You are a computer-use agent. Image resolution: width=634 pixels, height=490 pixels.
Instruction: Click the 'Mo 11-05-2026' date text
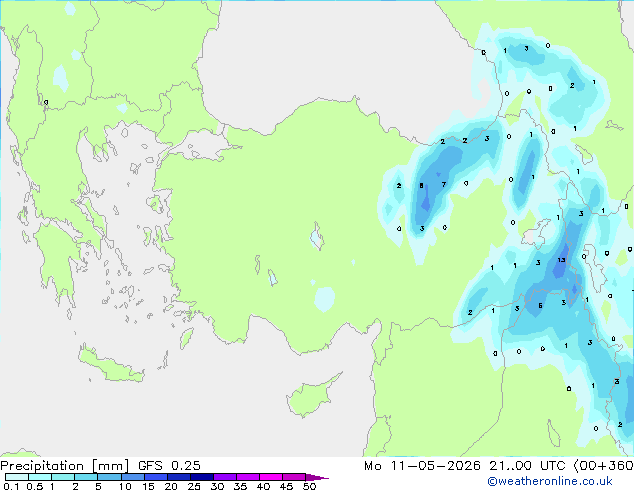[422, 466]
